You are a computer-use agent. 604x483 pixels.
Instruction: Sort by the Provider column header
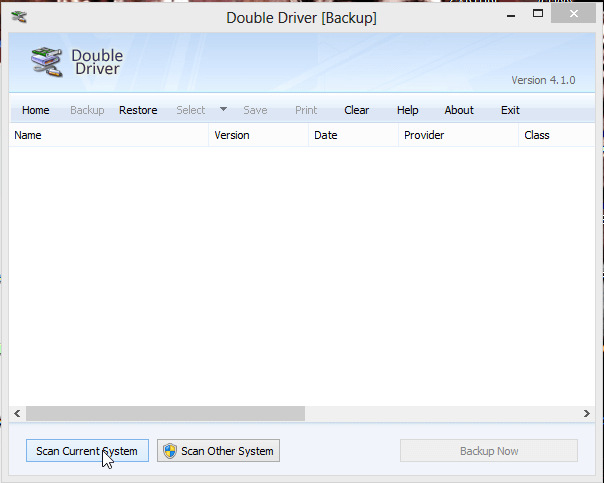coord(458,135)
